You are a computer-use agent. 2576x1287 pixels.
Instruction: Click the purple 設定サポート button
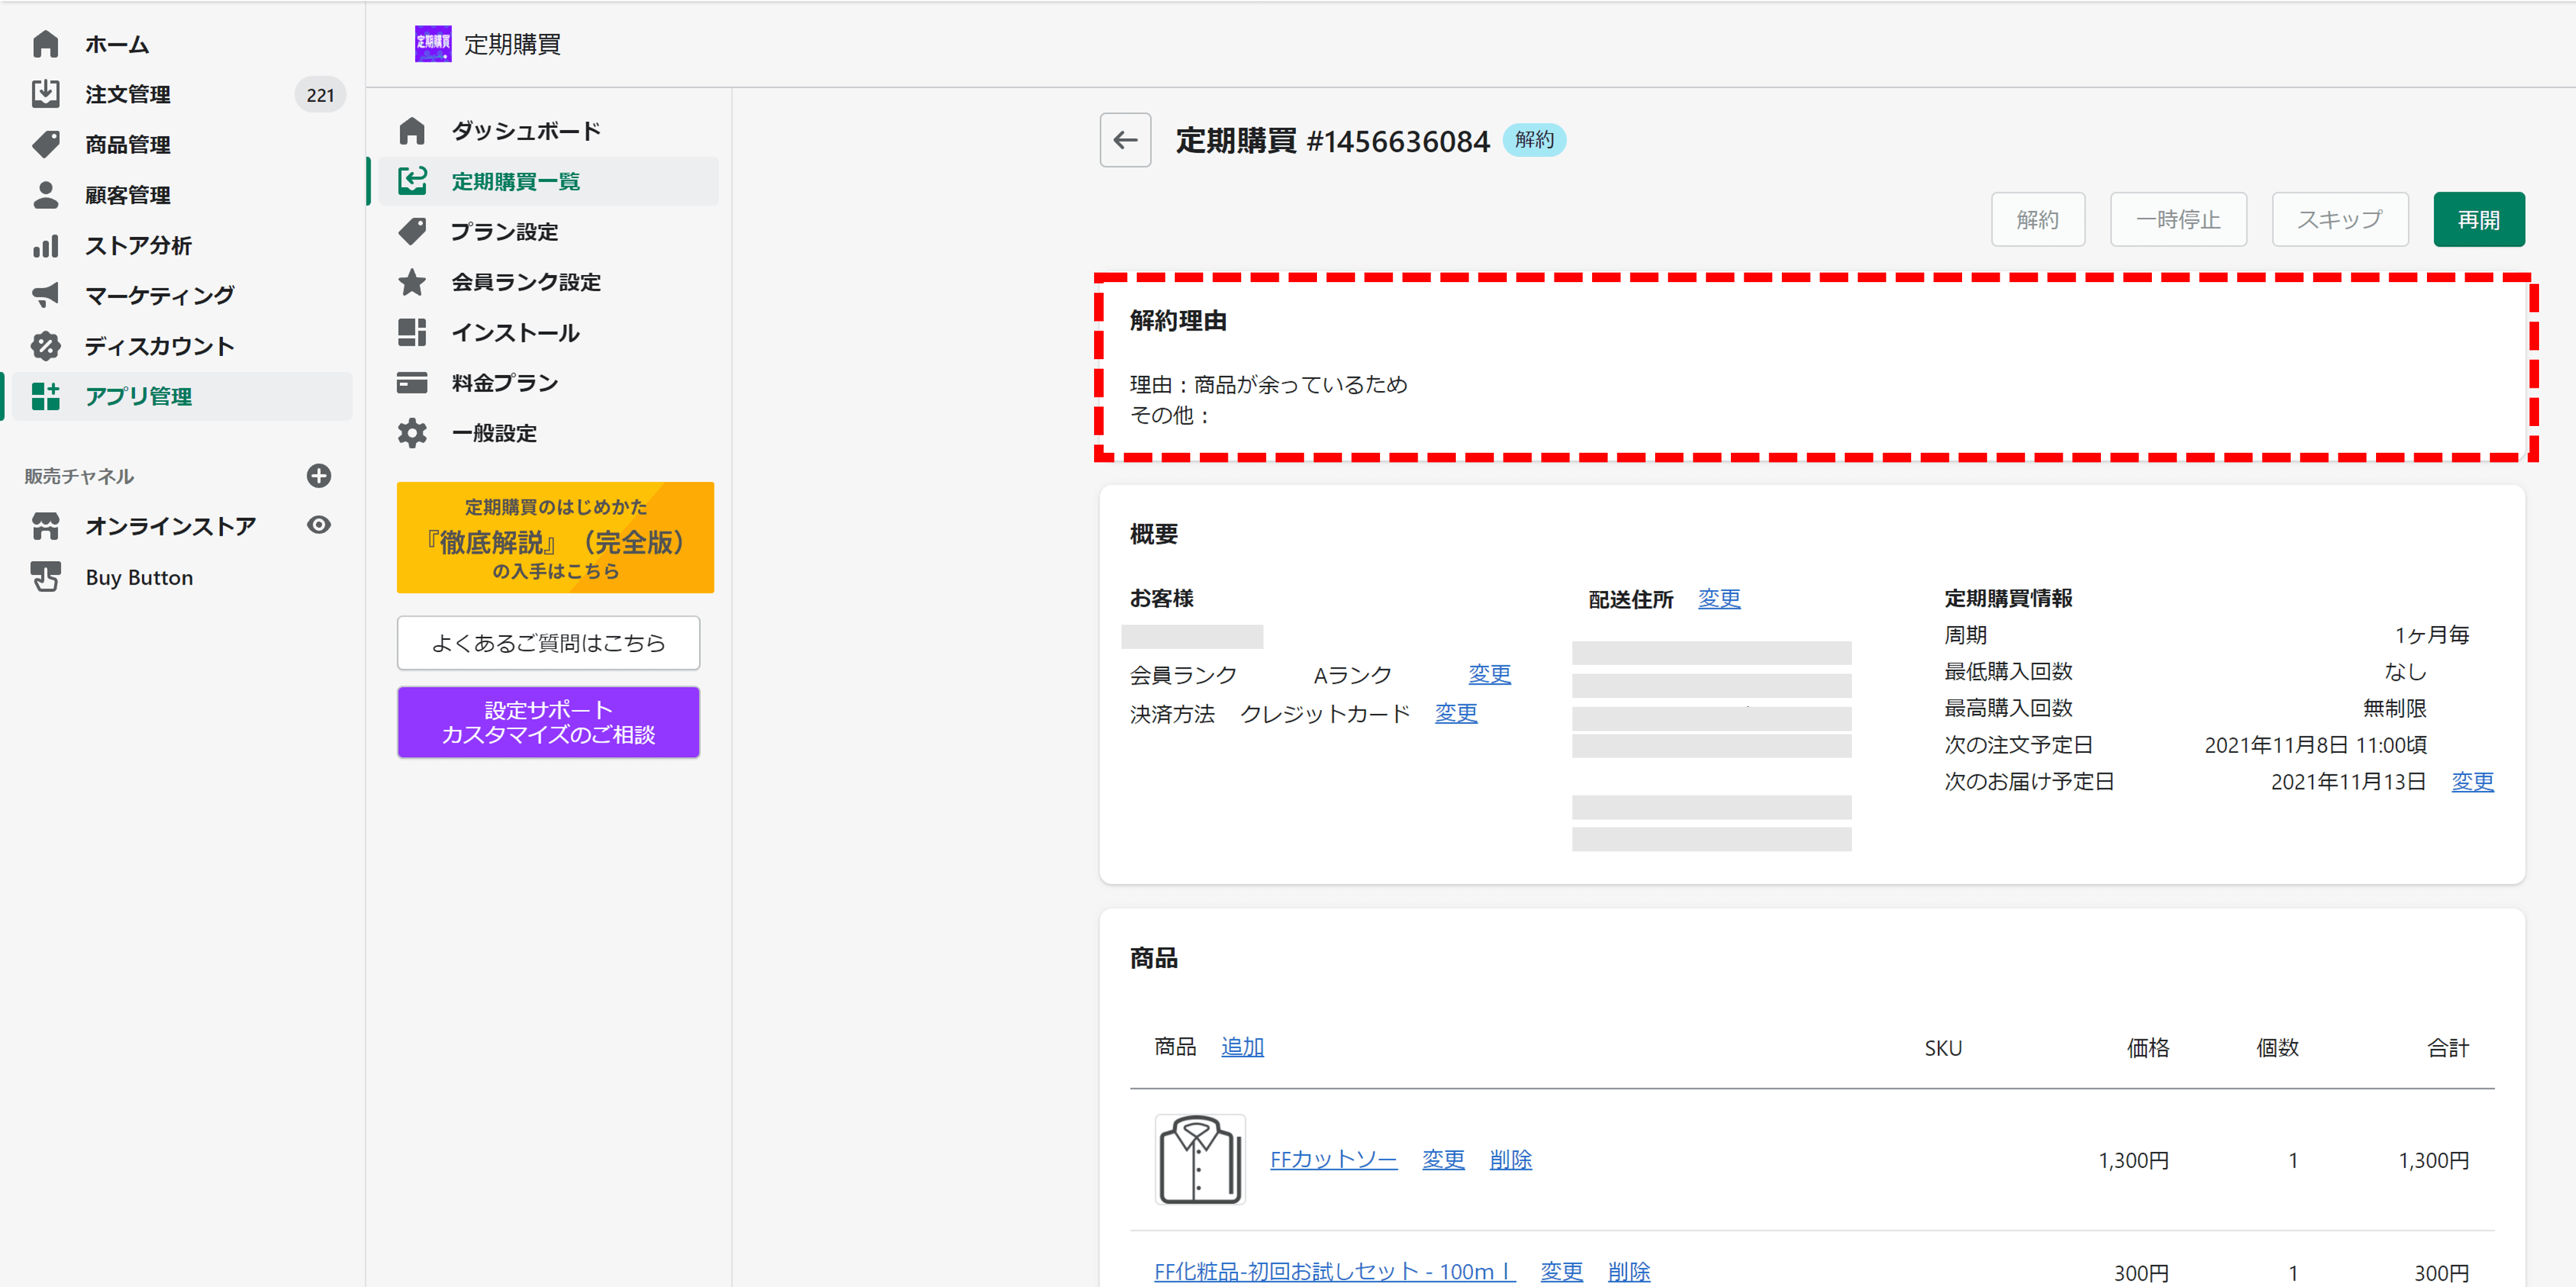point(548,722)
